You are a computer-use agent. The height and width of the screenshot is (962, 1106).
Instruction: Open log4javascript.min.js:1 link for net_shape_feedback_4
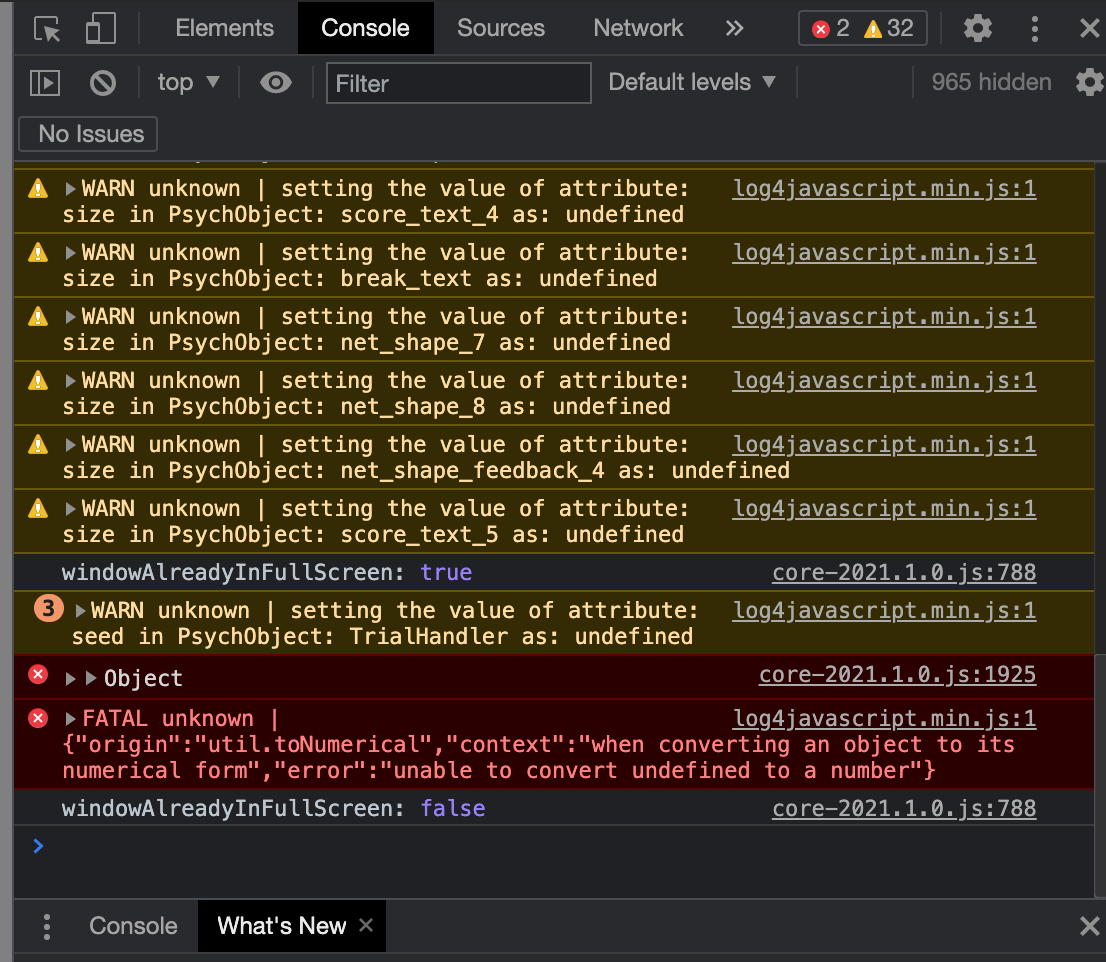pos(885,445)
